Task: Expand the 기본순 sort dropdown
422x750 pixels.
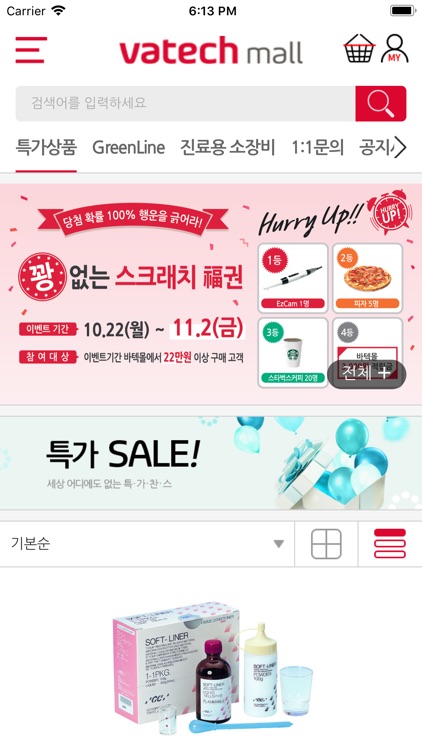Action: pyautogui.click(x=147, y=544)
